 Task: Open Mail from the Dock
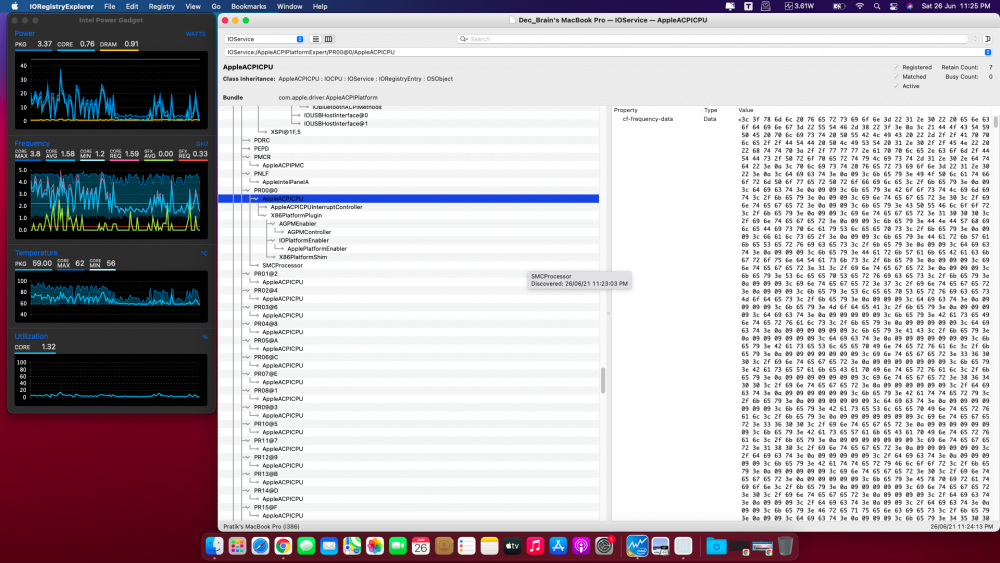[329, 546]
